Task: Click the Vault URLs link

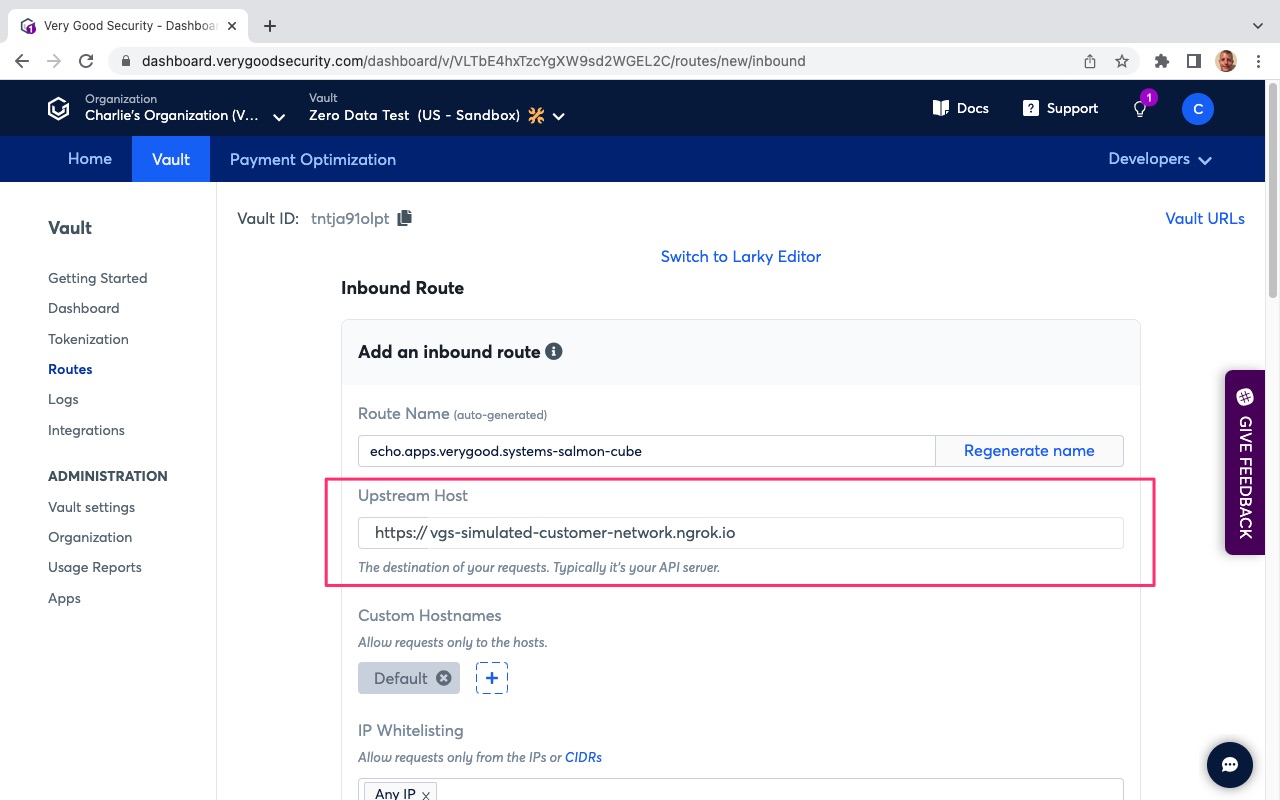Action: [1205, 218]
